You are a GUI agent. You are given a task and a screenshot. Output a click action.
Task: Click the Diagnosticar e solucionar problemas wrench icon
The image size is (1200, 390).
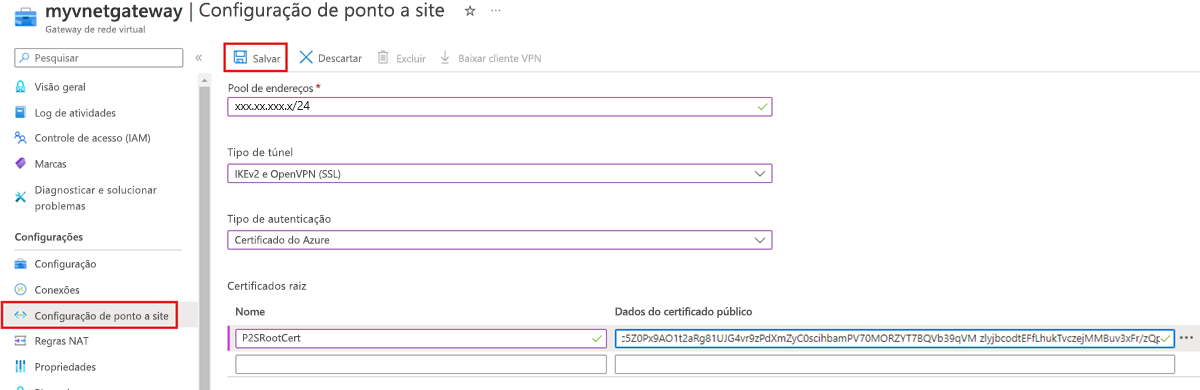tap(21, 197)
